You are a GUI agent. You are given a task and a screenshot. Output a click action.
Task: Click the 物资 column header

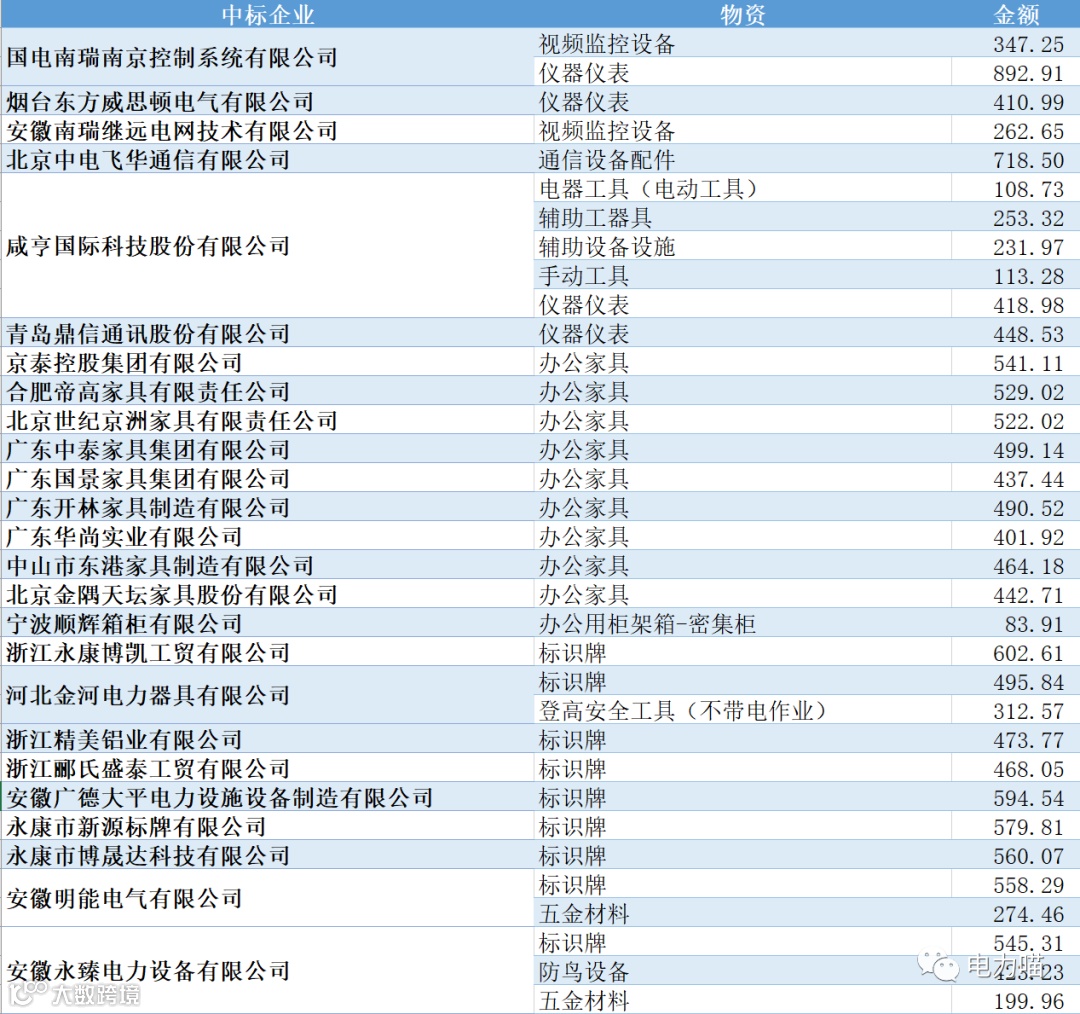click(x=742, y=14)
